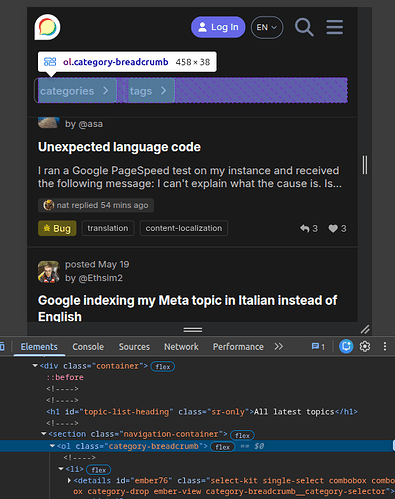395x499 pixels.
Task: Collapse the div class="container" node
Action: point(35,366)
